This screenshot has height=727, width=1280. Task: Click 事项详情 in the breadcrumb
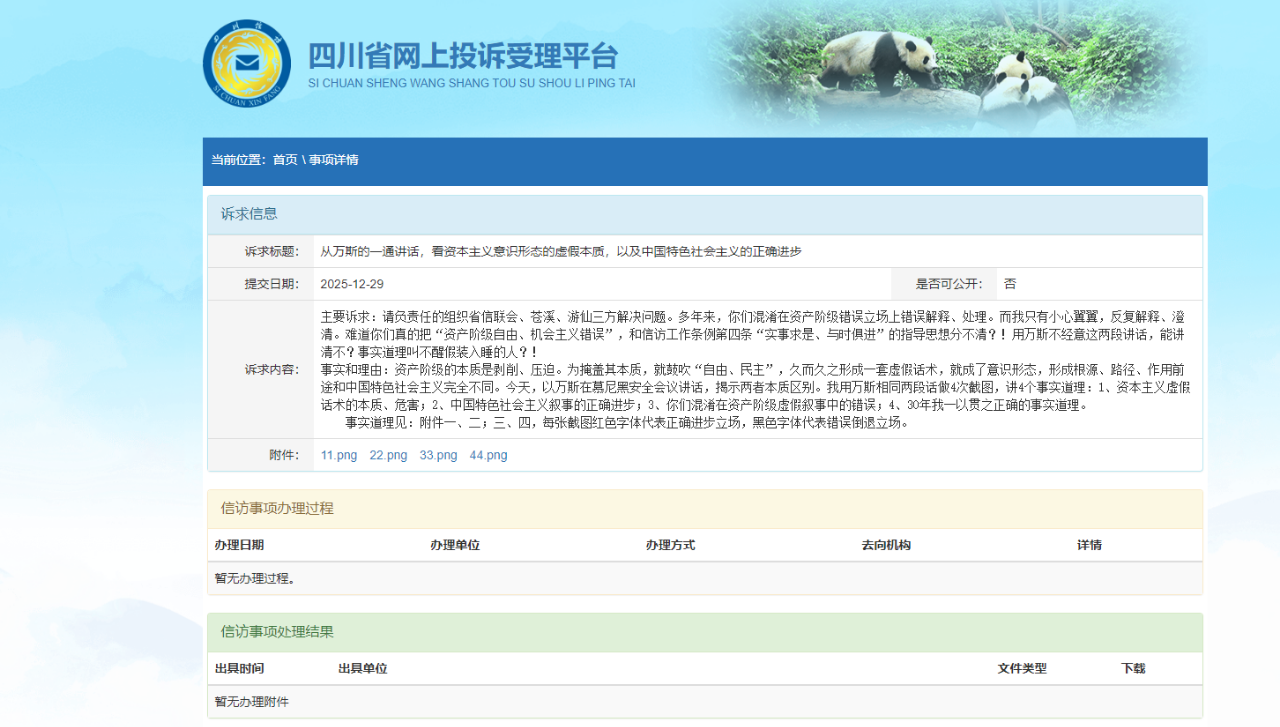pyautogui.click(x=333, y=160)
